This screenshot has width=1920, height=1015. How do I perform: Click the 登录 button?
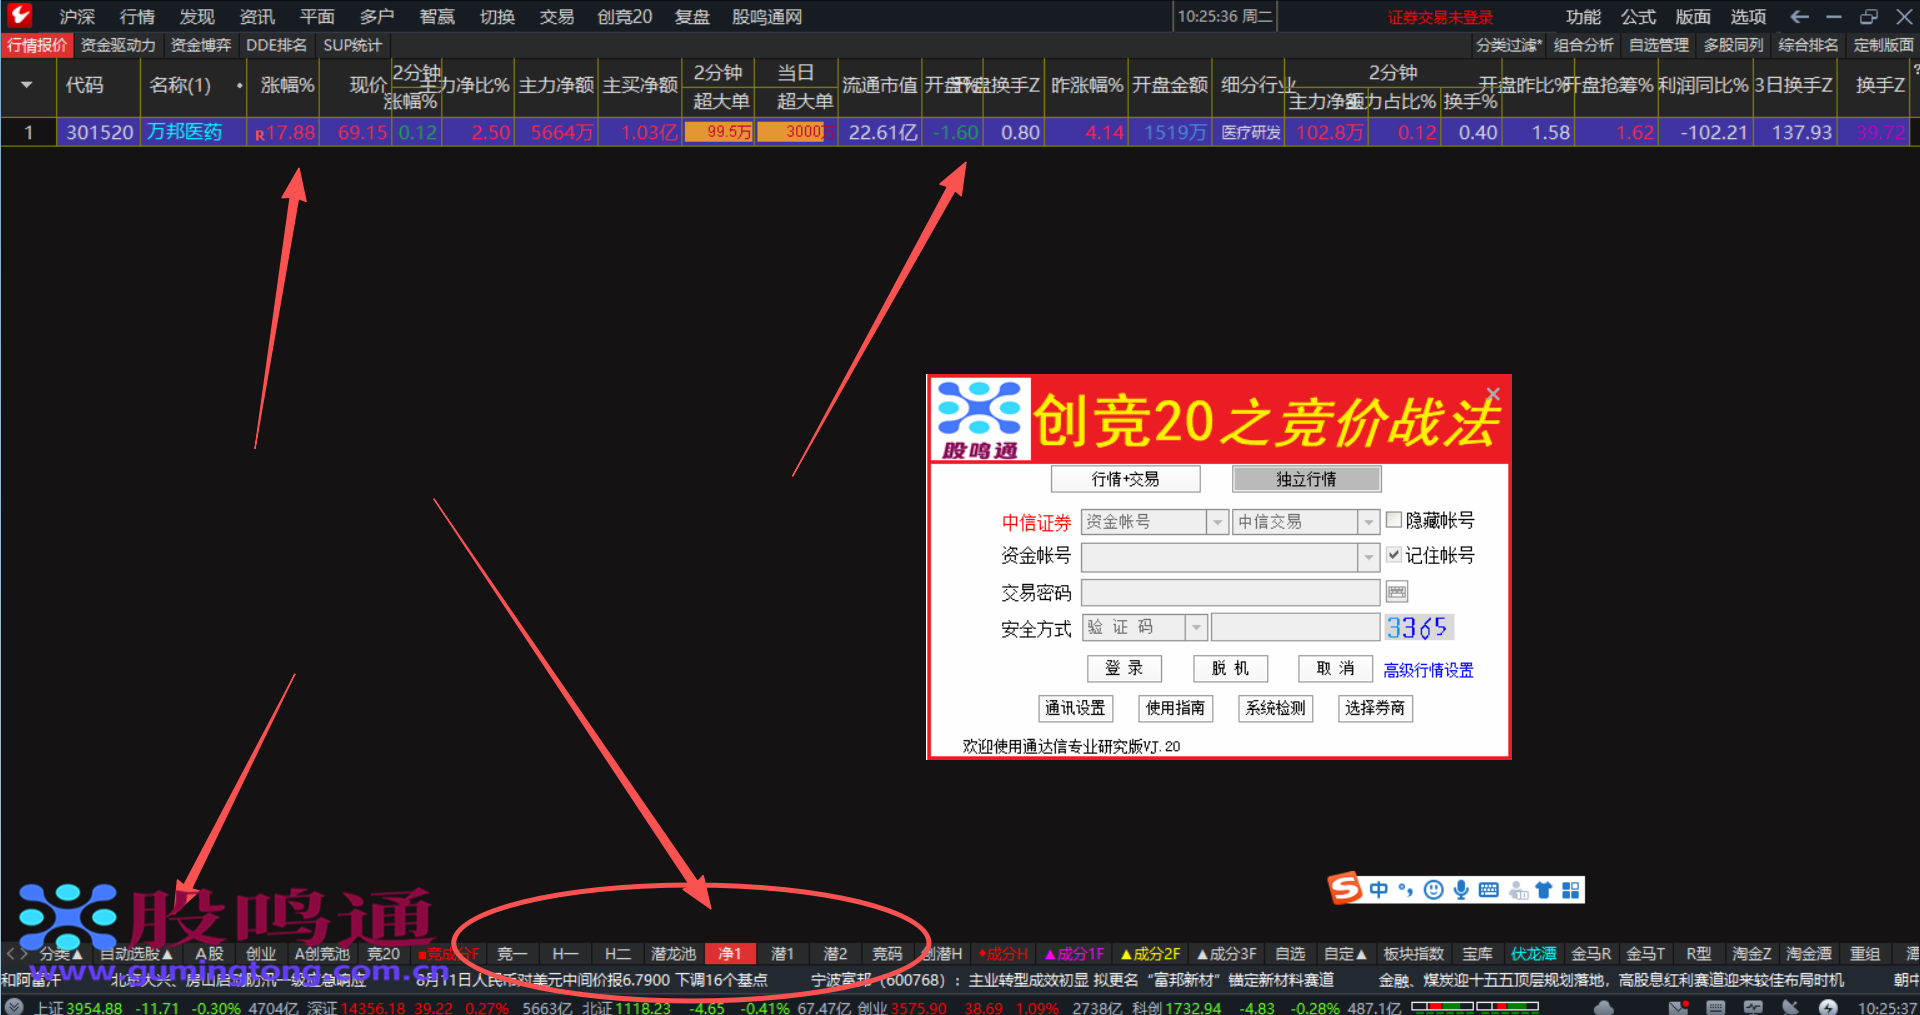click(1124, 668)
